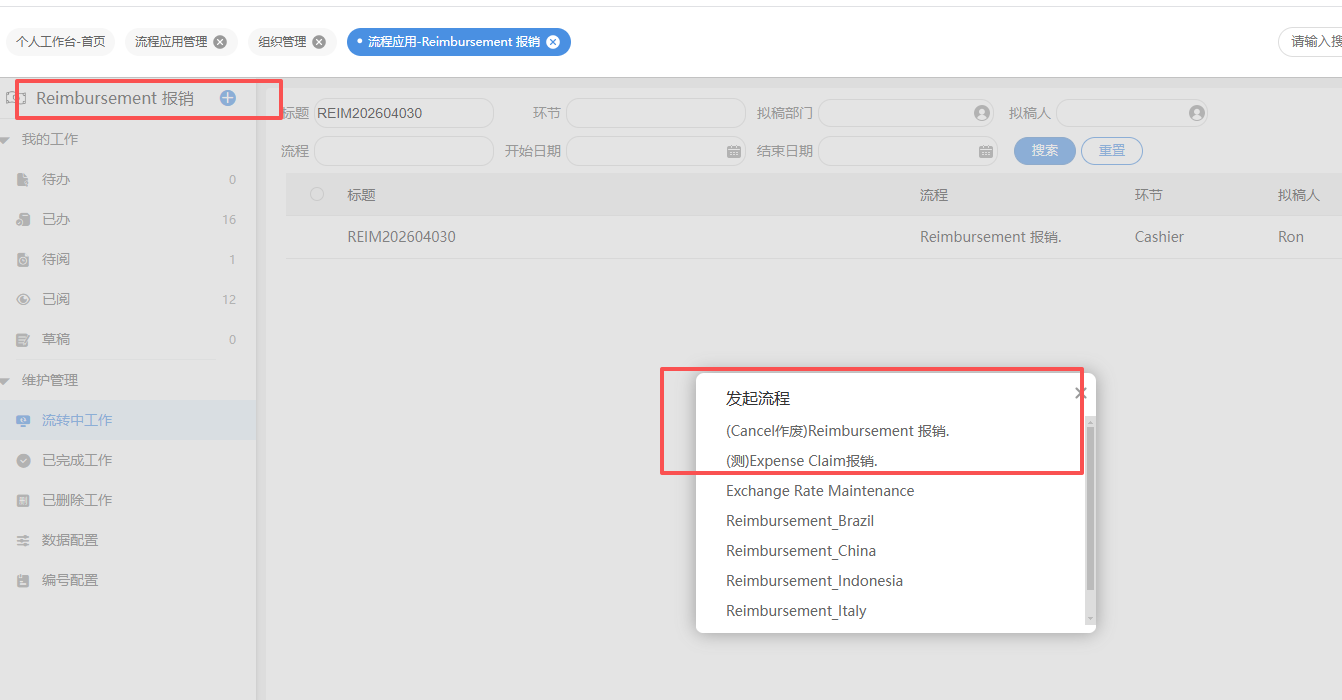Screen dimensions: 1342x700
Task: Click the 拟稿人 column header
Action: pyautogui.click(x=1298, y=195)
